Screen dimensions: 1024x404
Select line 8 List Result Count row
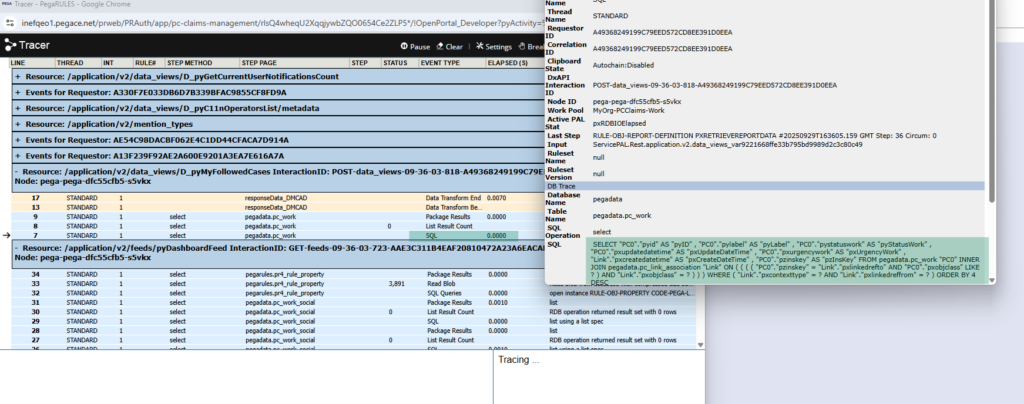(280, 226)
